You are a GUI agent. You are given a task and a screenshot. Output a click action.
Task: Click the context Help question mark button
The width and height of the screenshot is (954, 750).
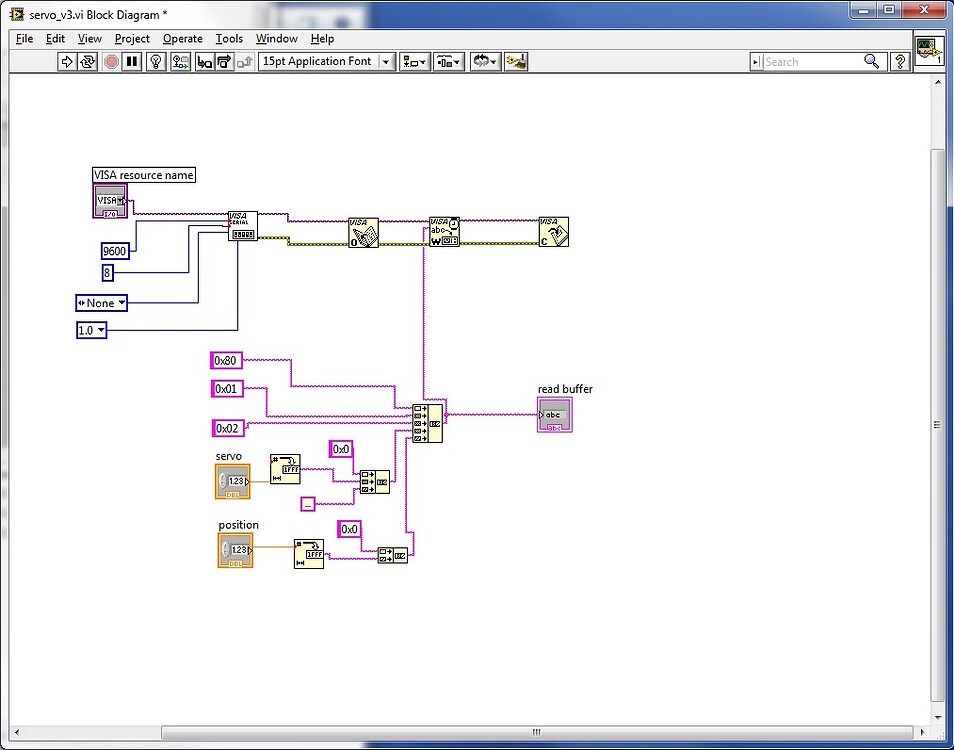point(900,62)
